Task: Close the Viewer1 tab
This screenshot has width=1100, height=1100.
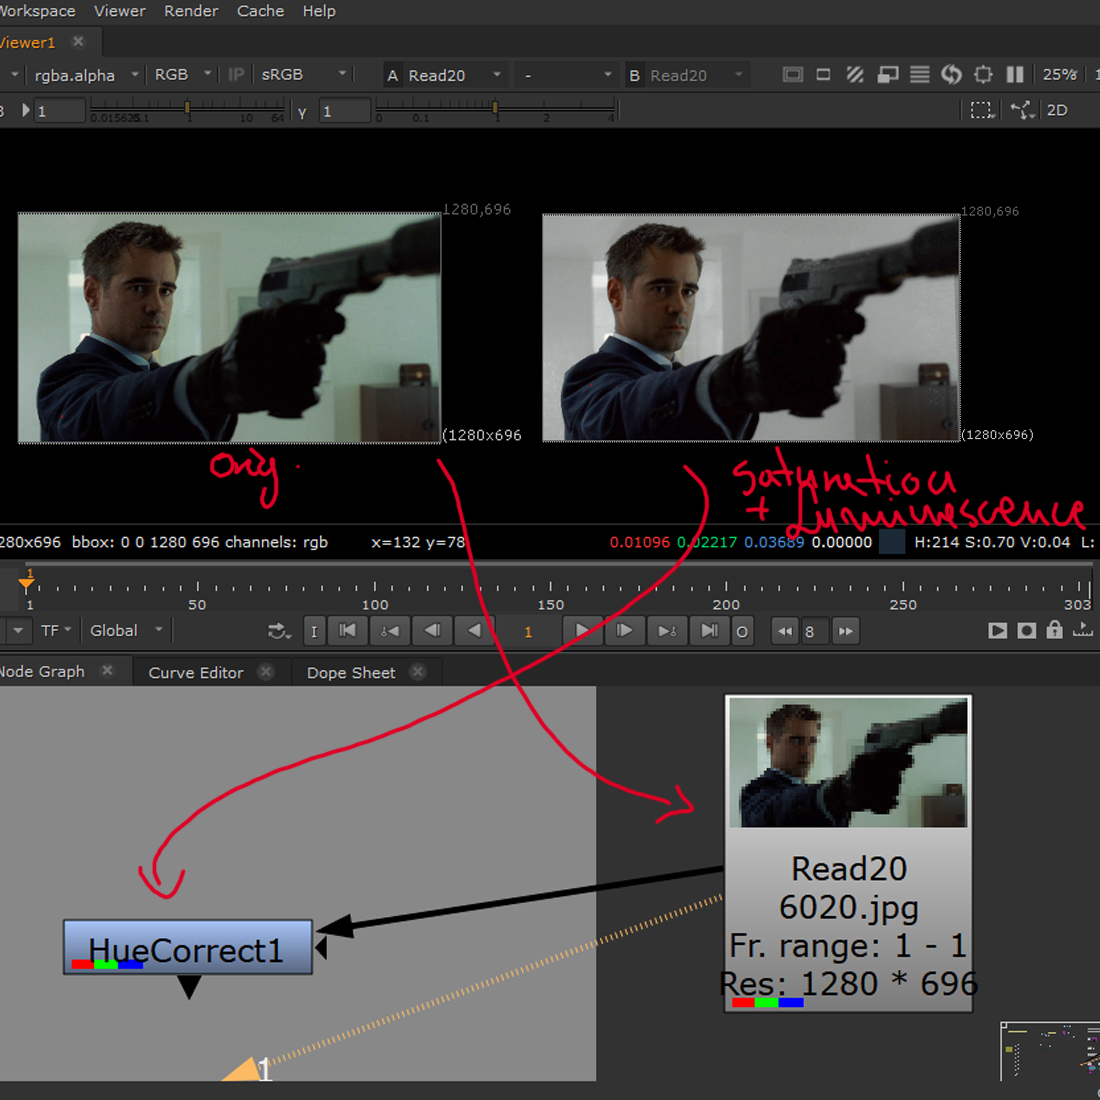Action: coord(79,42)
